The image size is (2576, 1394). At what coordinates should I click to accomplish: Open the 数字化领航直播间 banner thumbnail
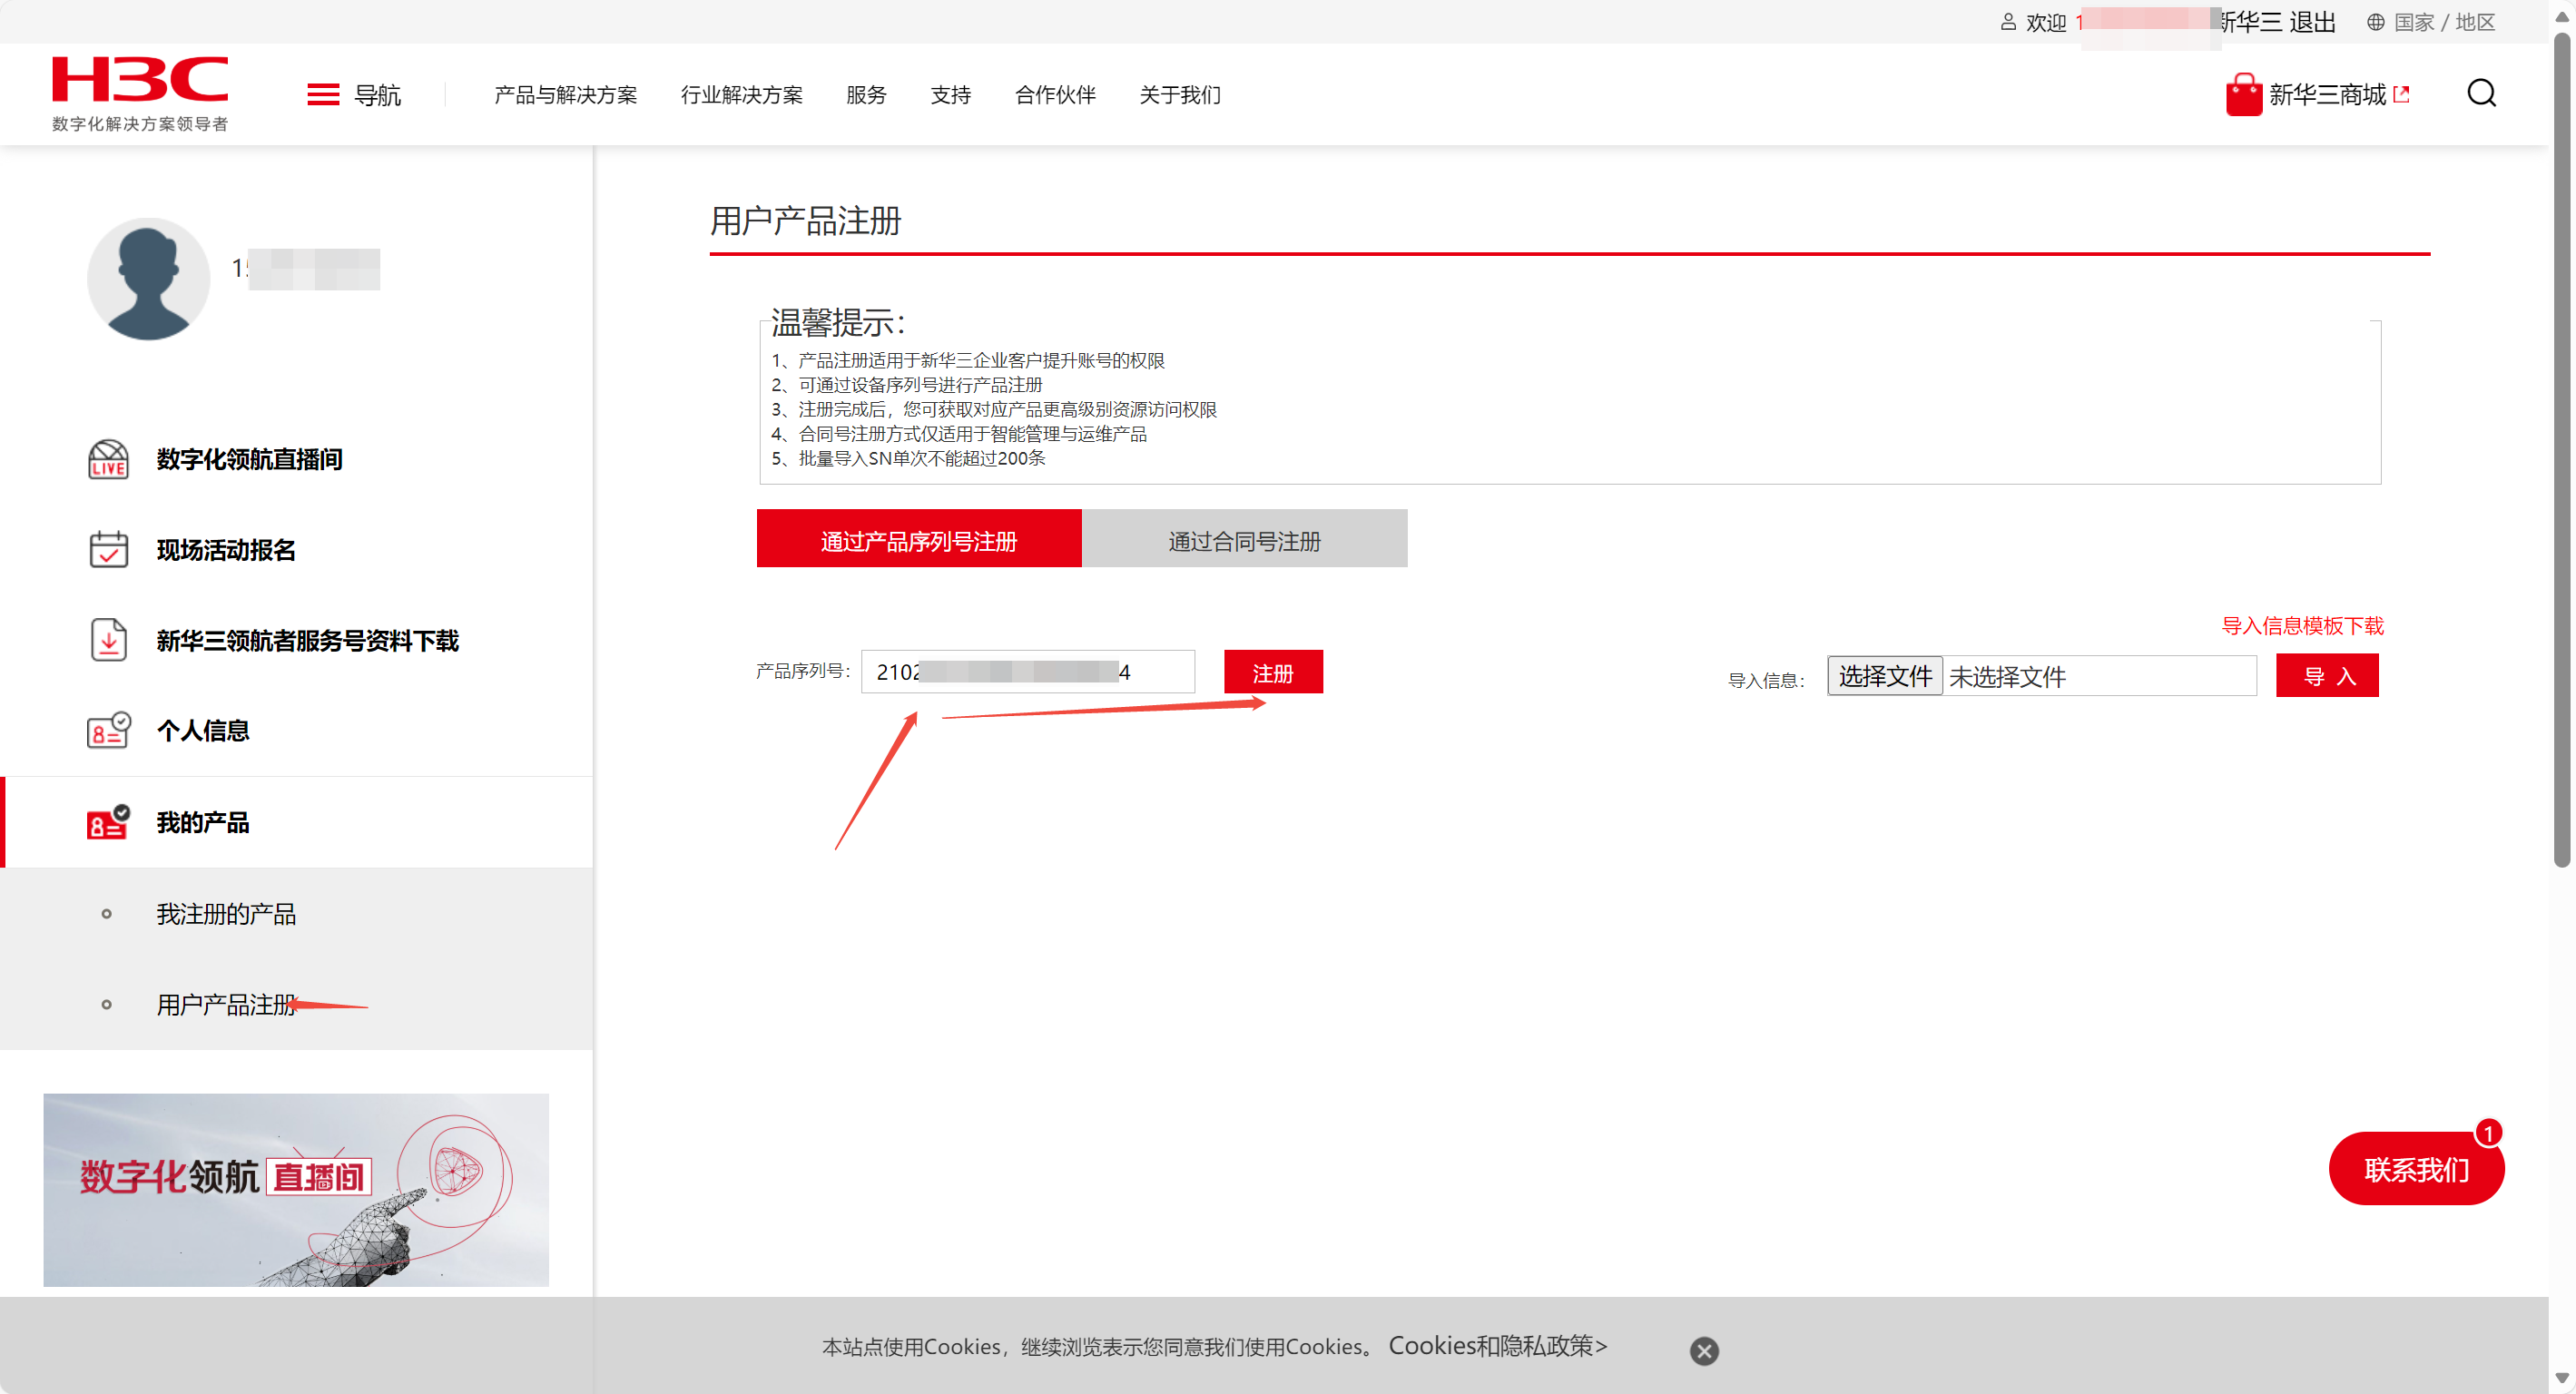[x=296, y=1188]
